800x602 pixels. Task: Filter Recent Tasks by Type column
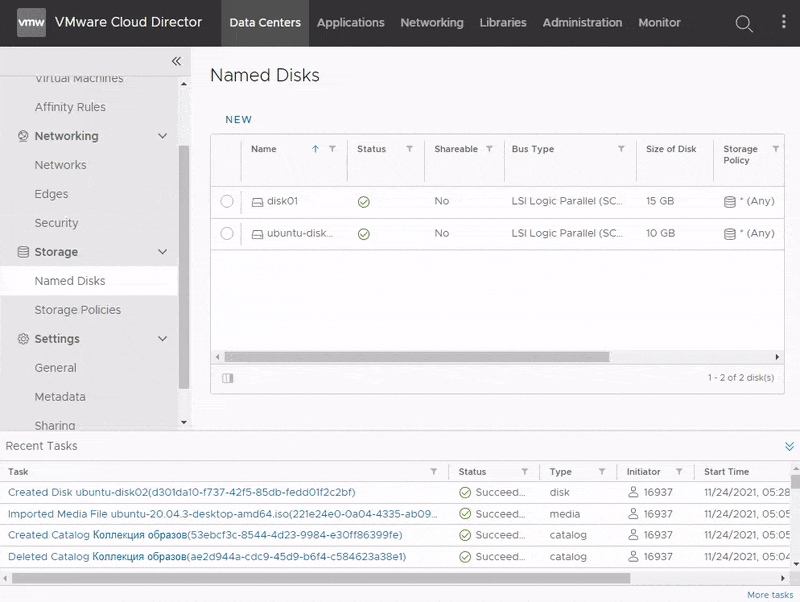602,472
